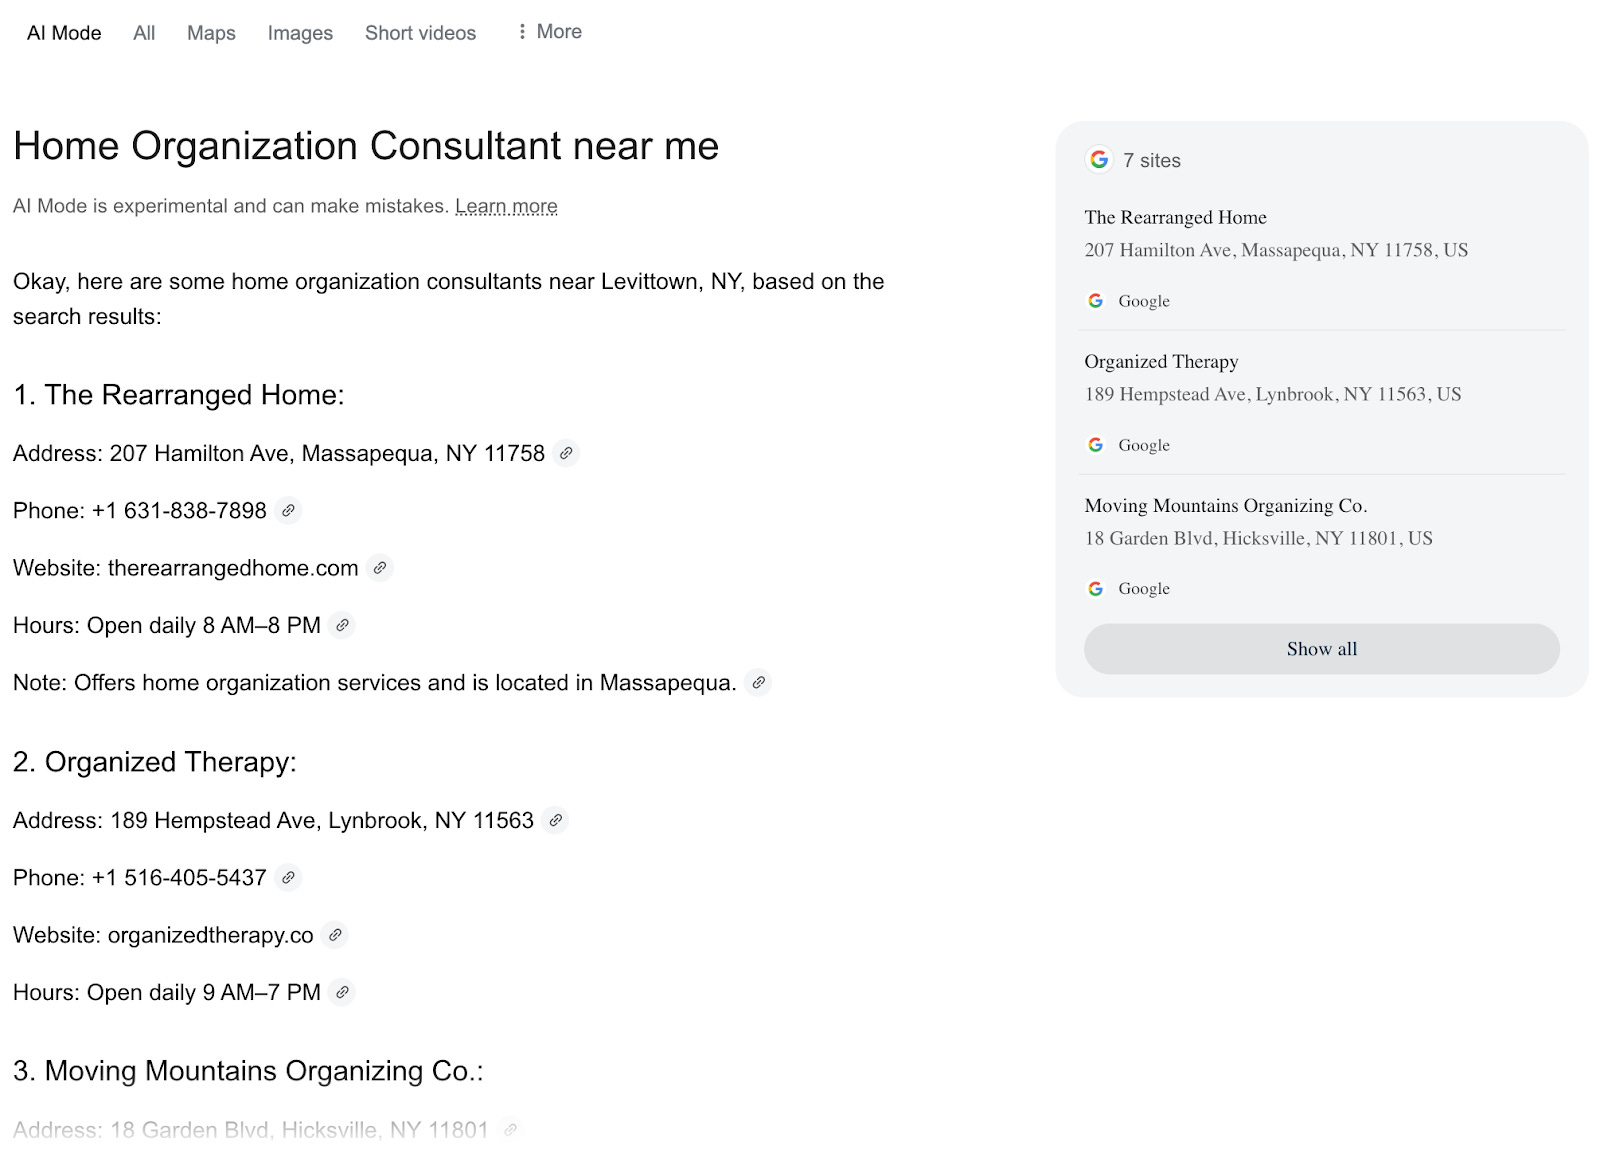Switch to AI Mode tab
The image size is (1600, 1153).
point(64,33)
